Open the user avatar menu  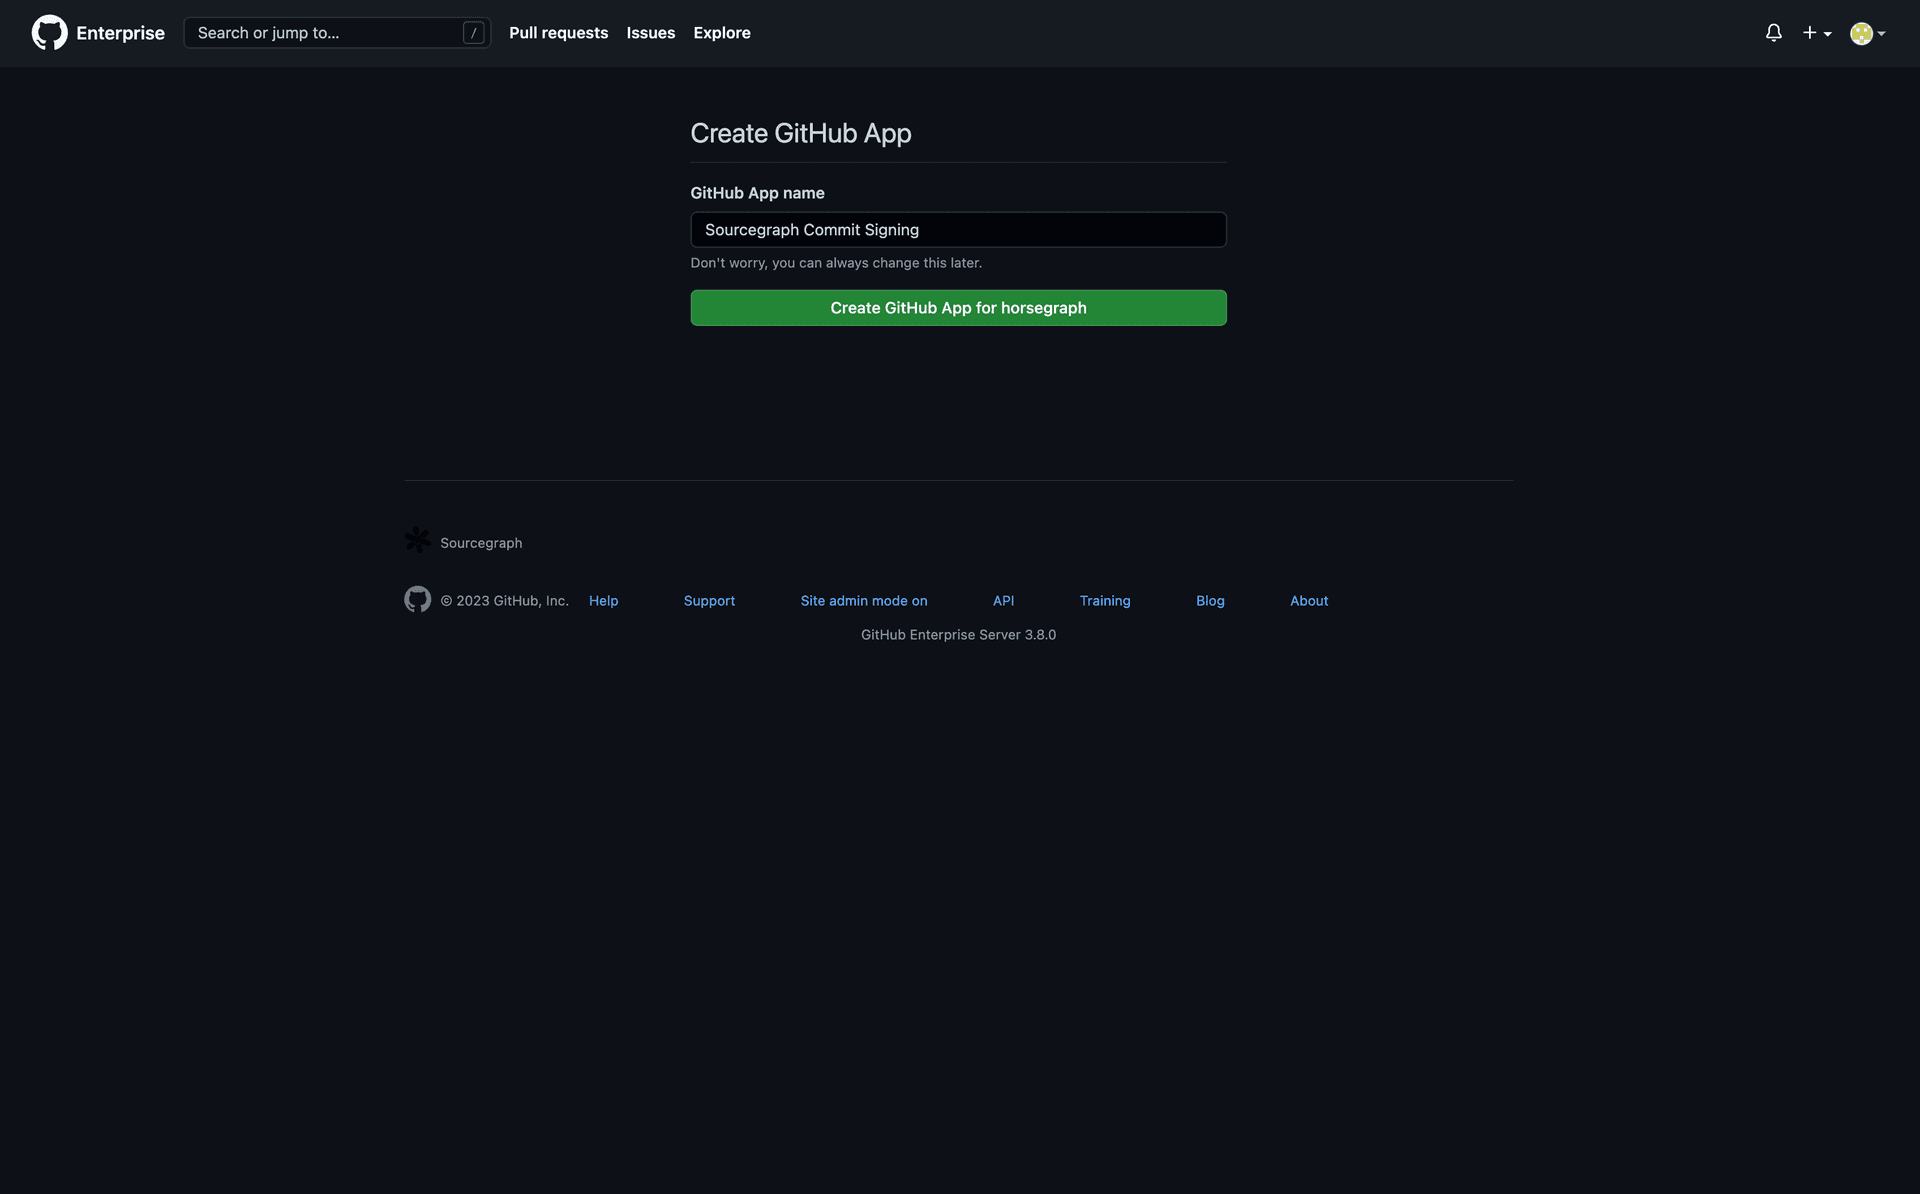pyautogui.click(x=1867, y=33)
